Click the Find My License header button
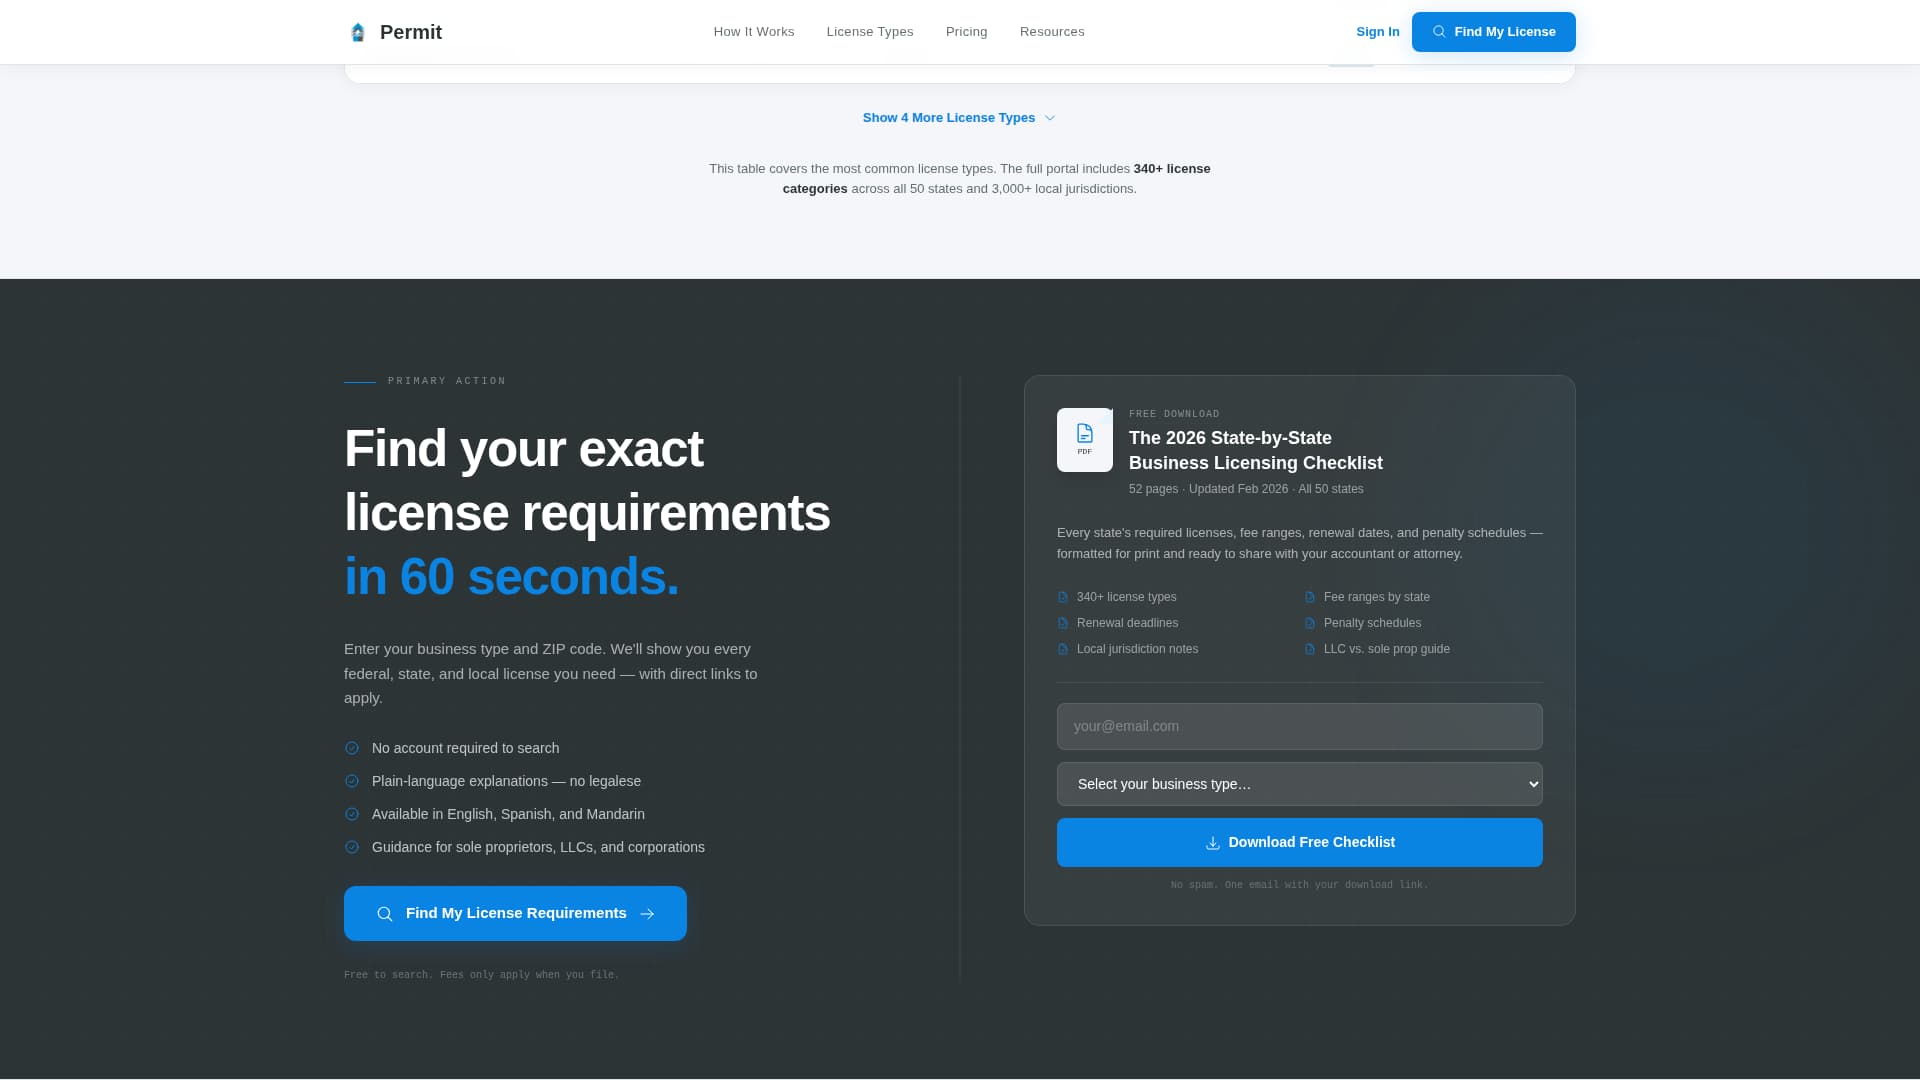The height and width of the screenshot is (1080, 1920). 1494,32
